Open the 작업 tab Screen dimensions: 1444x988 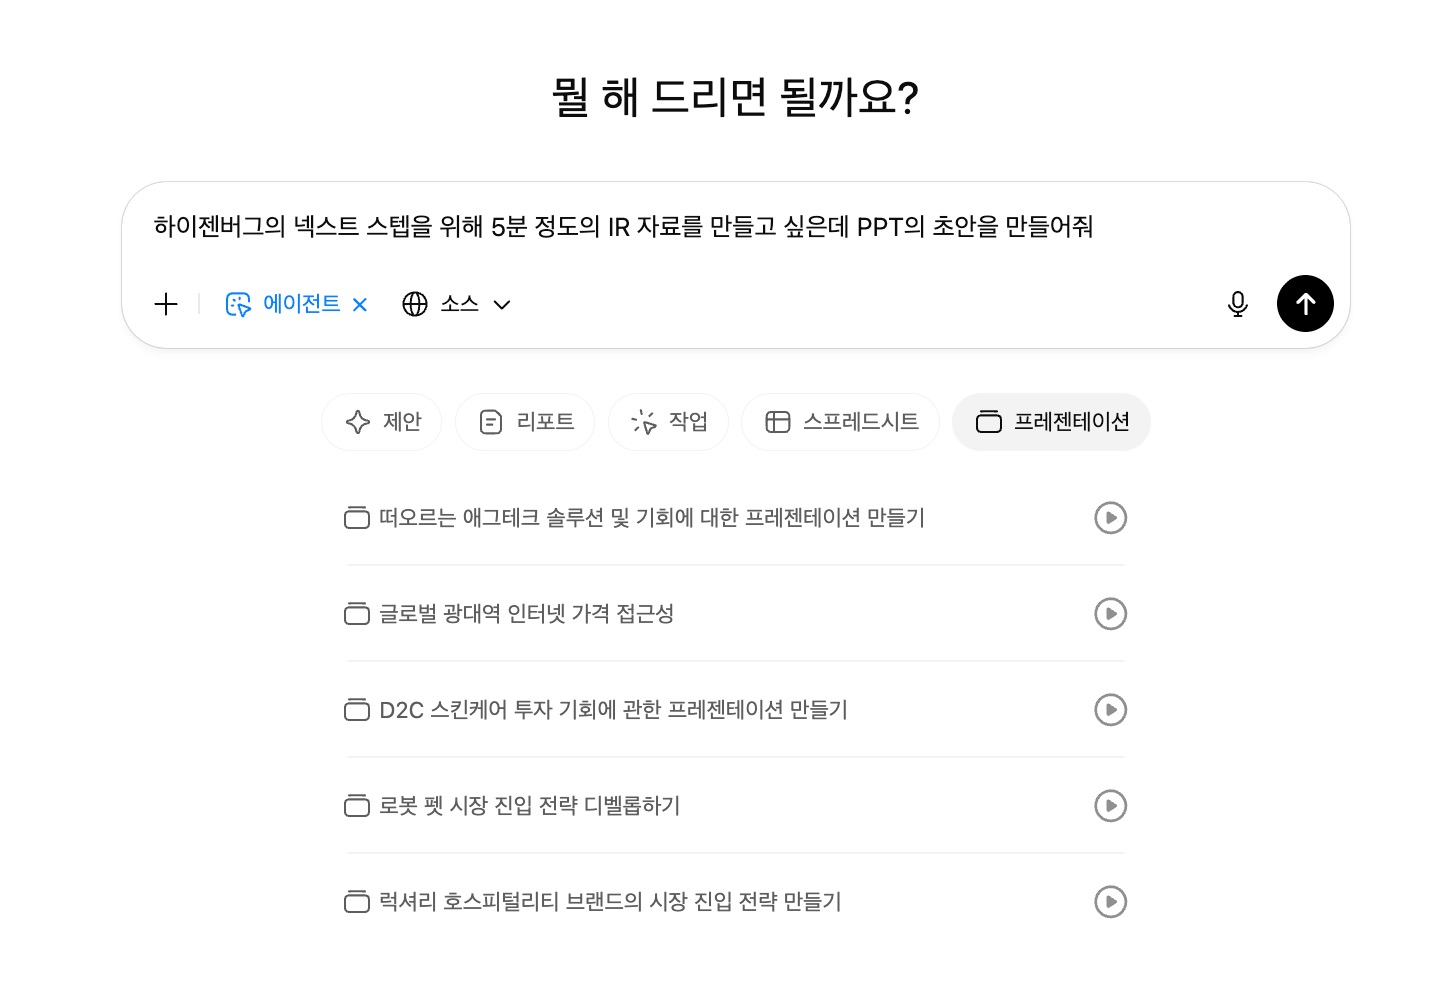(668, 422)
